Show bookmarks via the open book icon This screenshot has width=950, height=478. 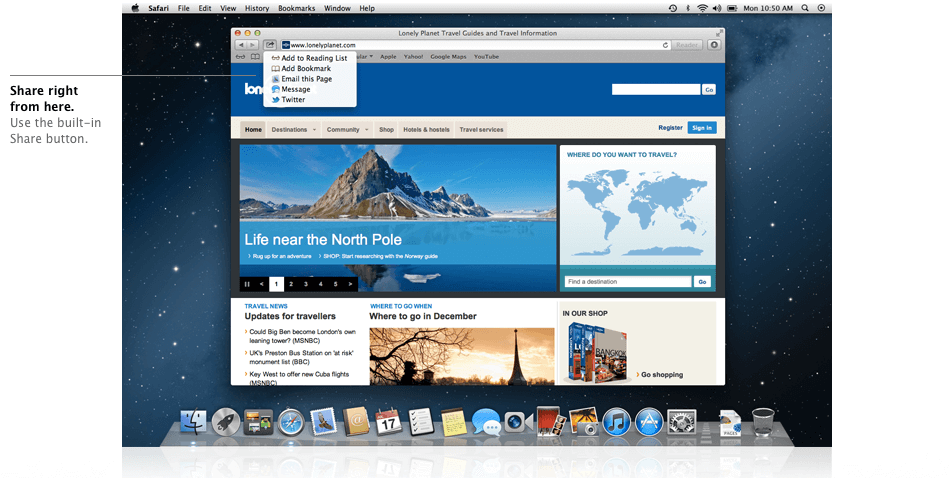255,57
